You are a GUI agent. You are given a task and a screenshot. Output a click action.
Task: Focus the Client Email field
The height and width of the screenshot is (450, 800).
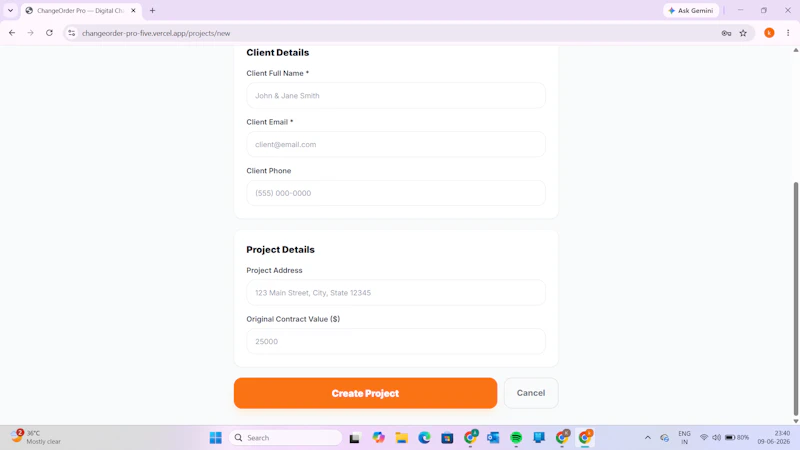click(x=396, y=144)
